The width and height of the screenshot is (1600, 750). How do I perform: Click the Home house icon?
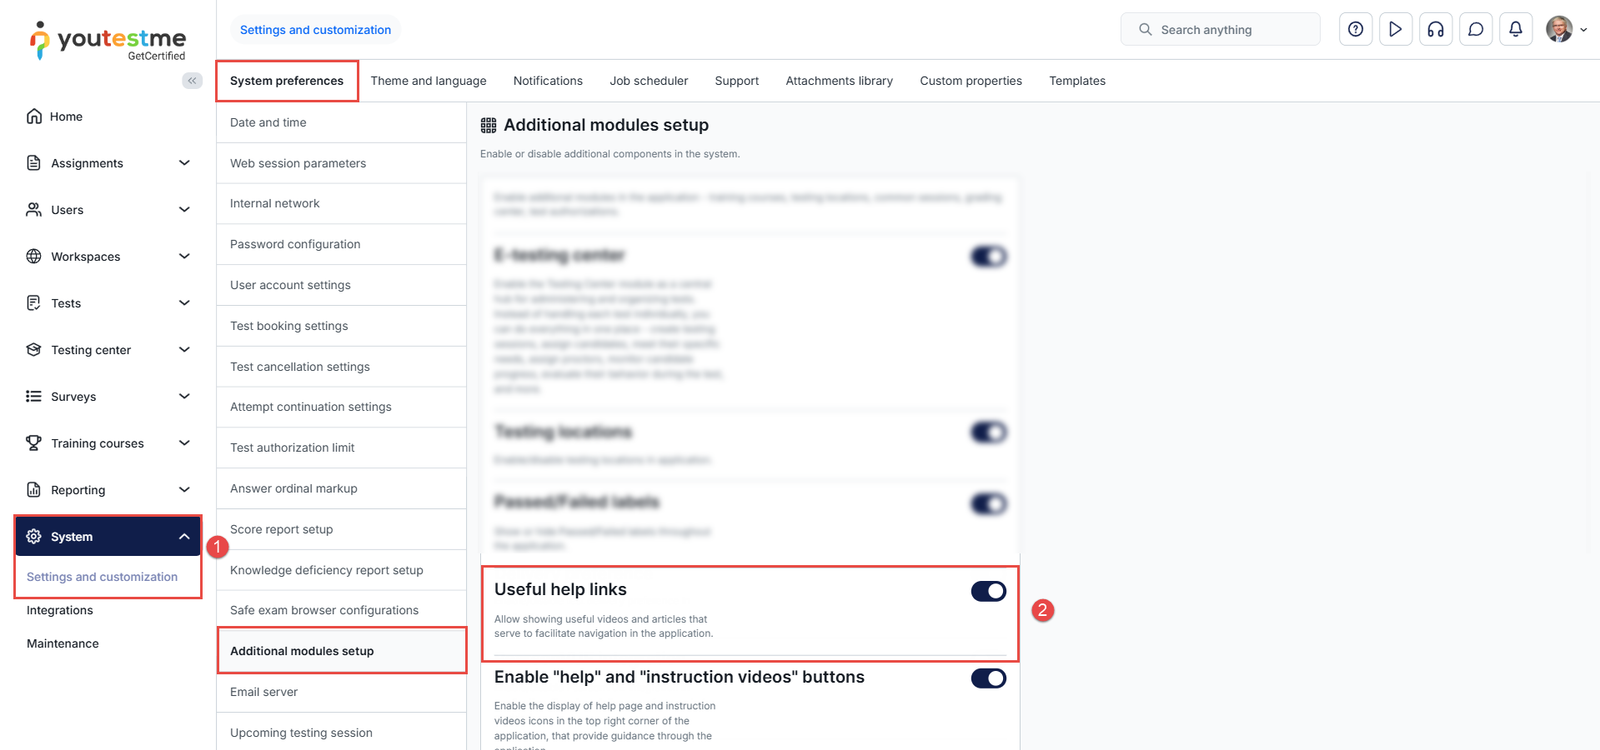34,116
